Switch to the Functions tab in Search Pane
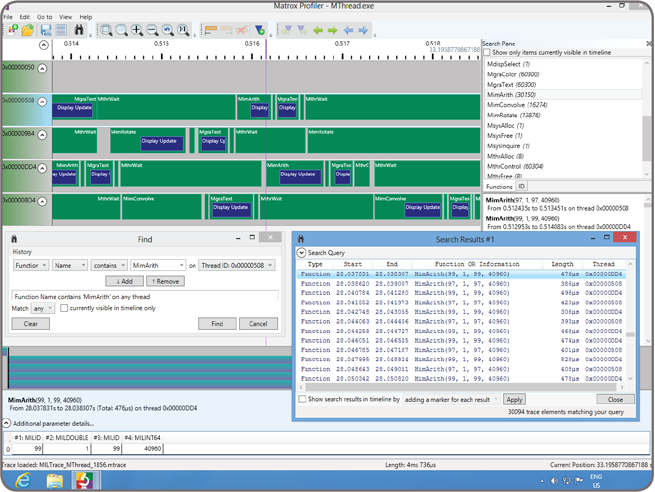 pyautogui.click(x=499, y=187)
